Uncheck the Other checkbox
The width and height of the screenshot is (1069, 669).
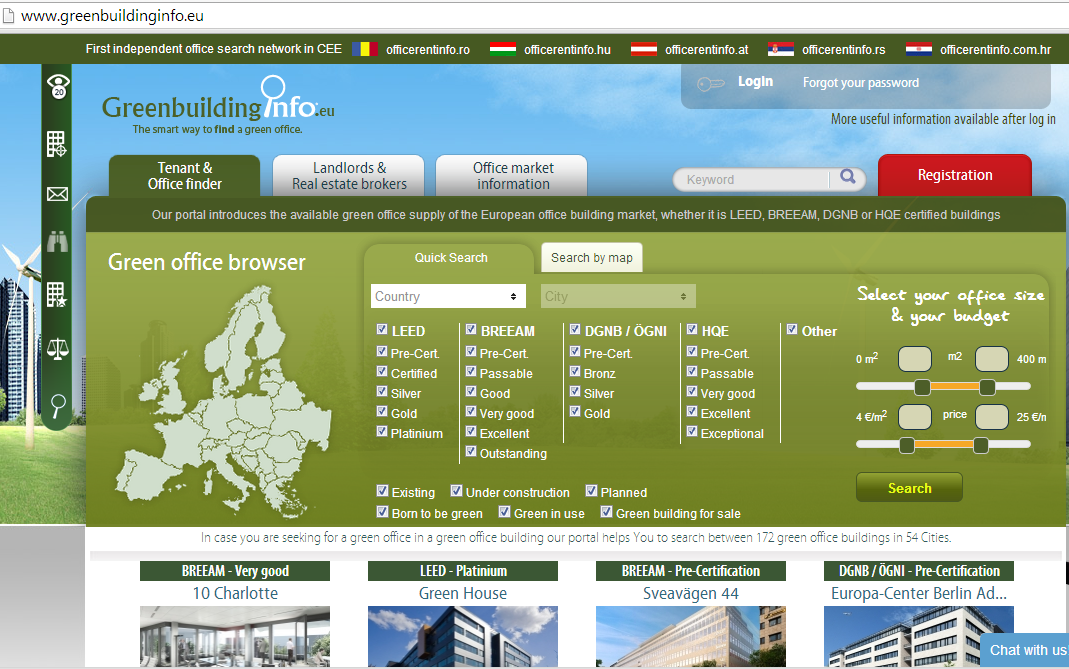point(792,329)
